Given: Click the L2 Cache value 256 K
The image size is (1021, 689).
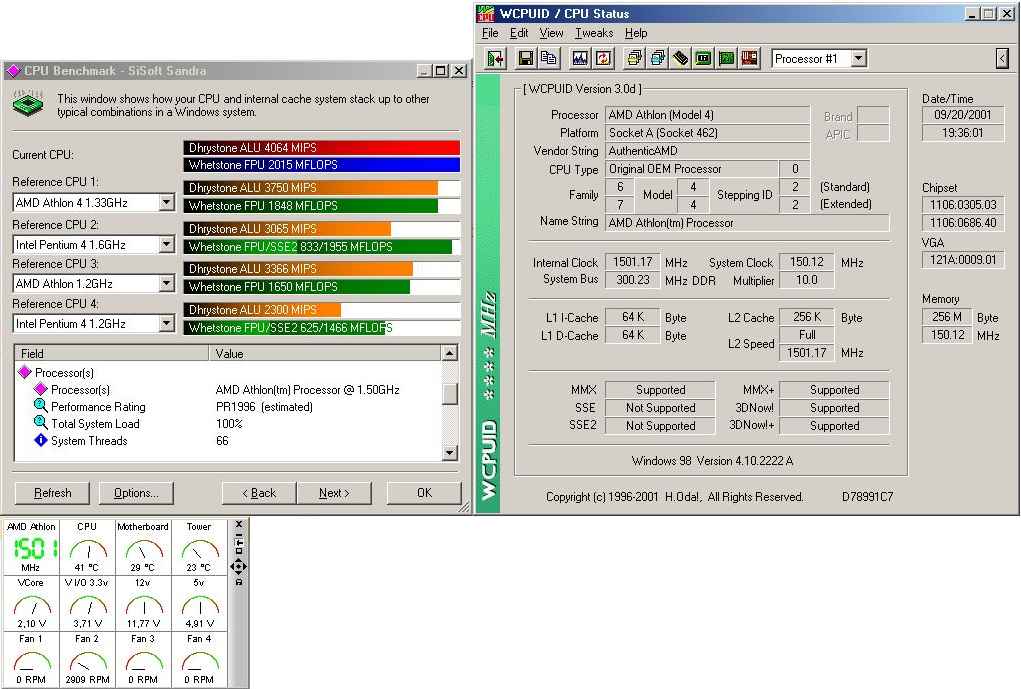Looking at the screenshot, I should click(806, 317).
